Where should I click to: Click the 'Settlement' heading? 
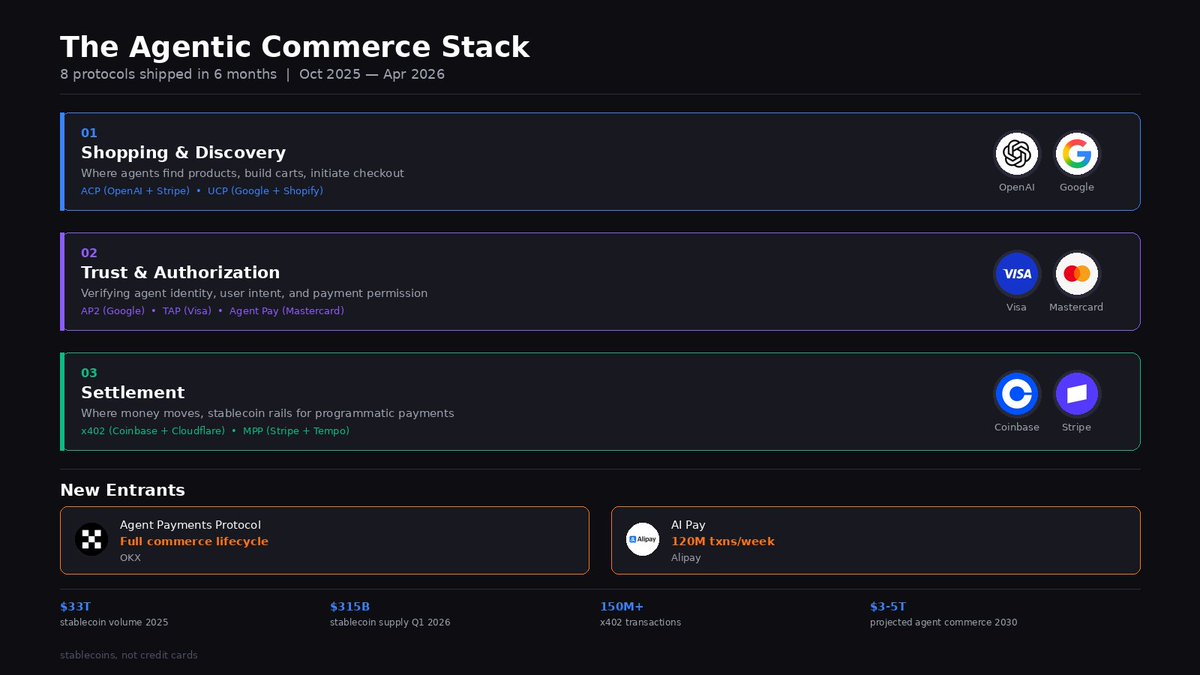(x=133, y=393)
